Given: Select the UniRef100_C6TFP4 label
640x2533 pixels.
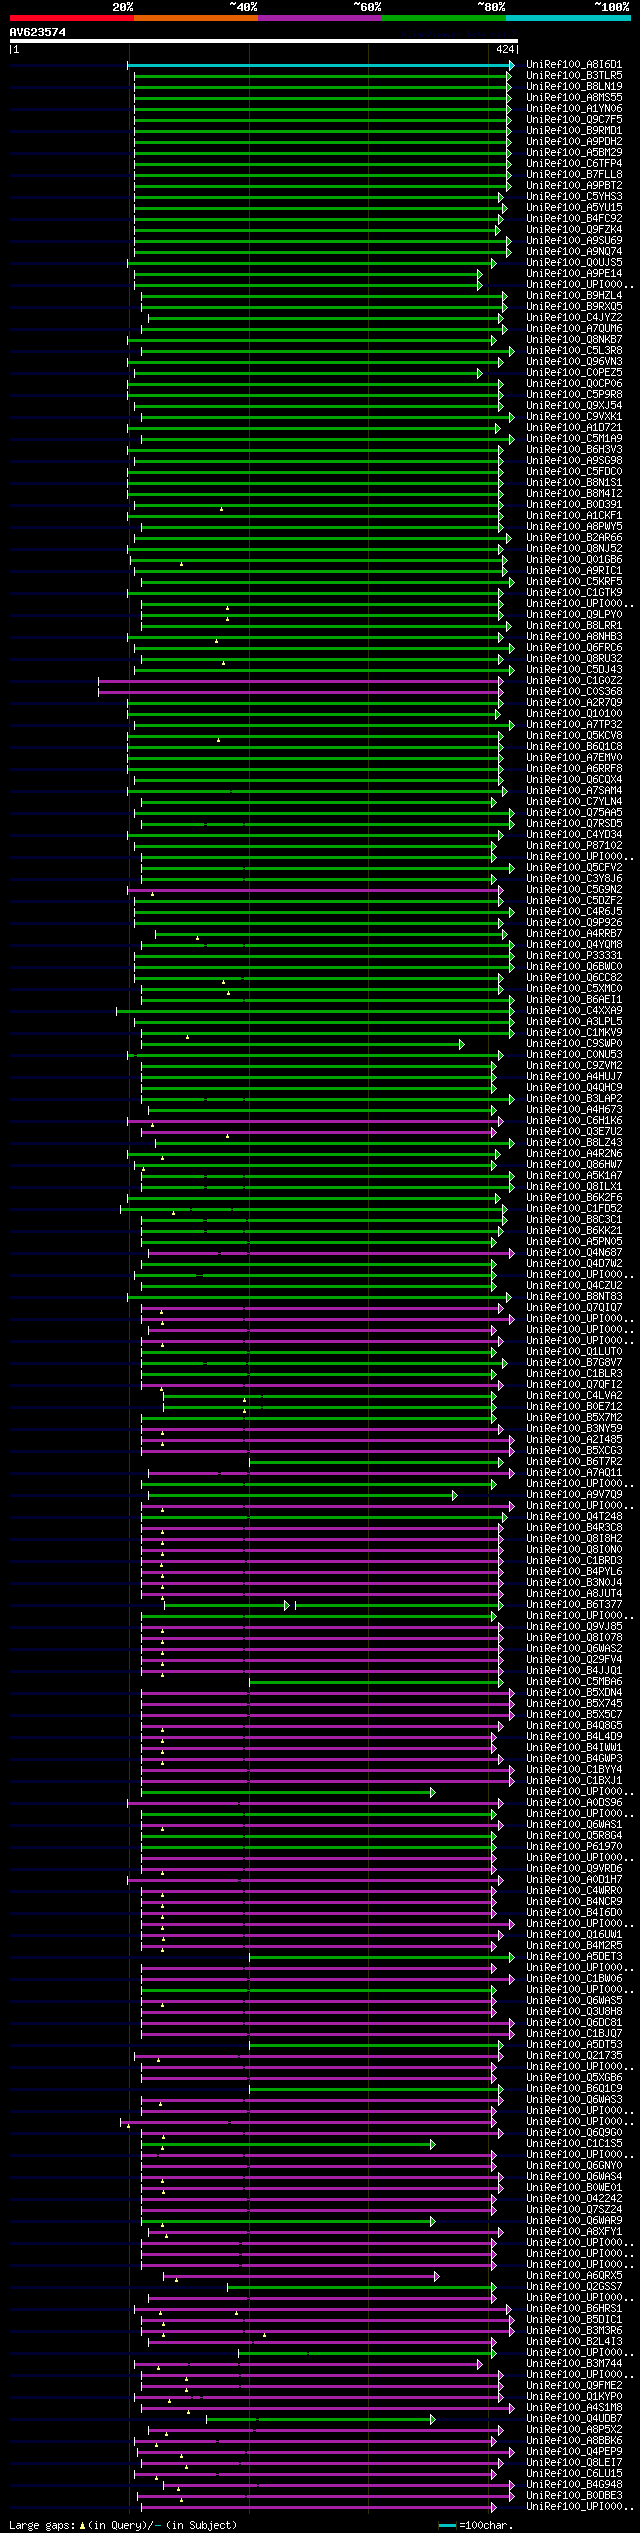Looking at the screenshot, I should (x=574, y=164).
